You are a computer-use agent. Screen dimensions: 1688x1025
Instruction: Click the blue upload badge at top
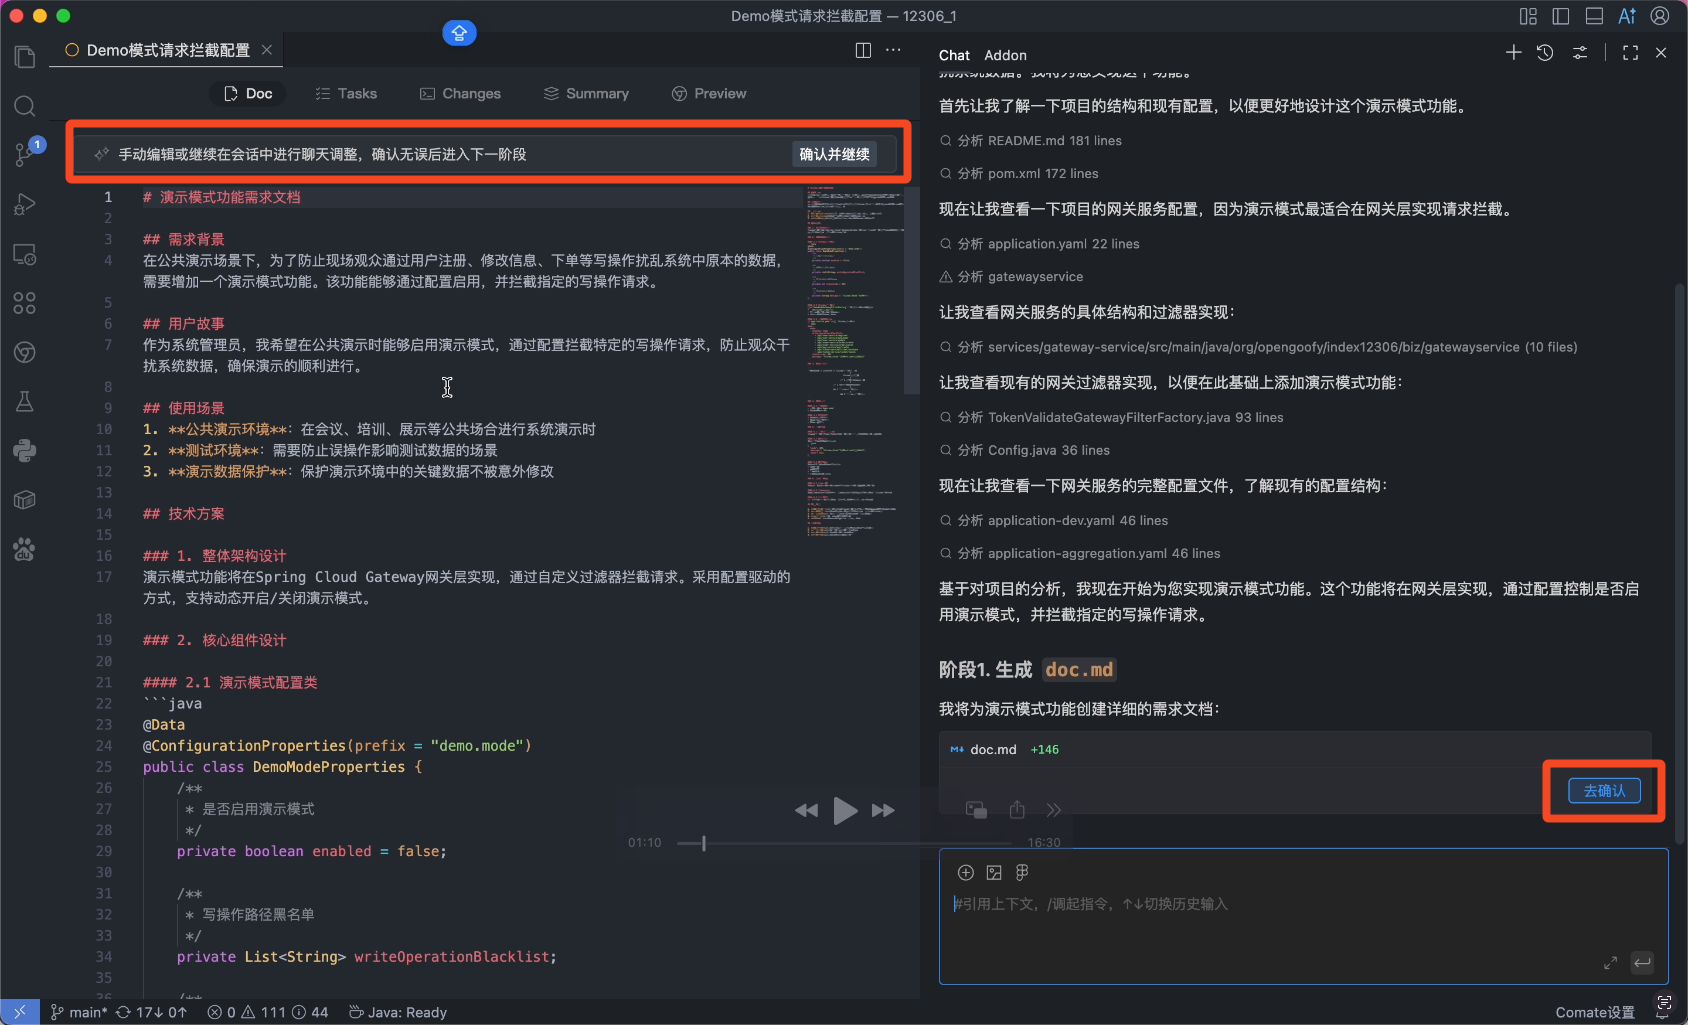click(x=459, y=33)
